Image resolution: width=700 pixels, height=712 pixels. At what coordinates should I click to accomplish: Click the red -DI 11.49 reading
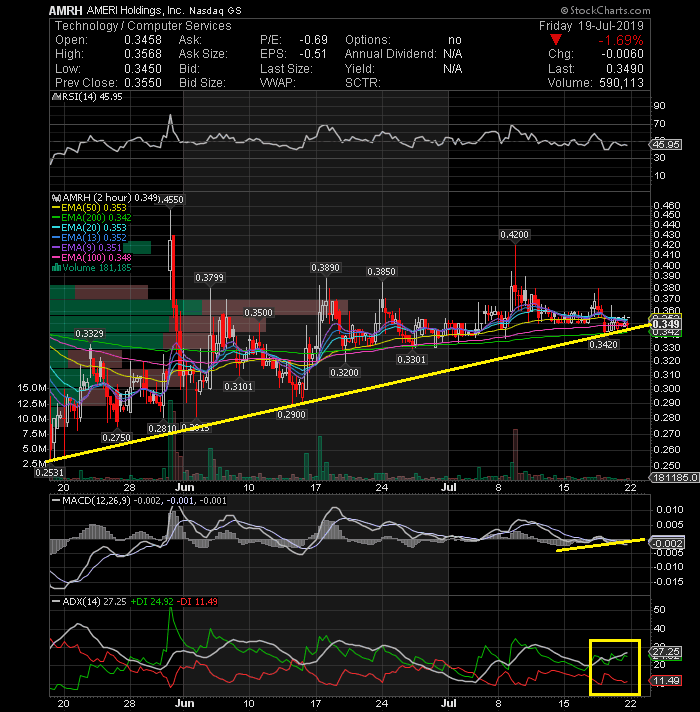click(197, 602)
